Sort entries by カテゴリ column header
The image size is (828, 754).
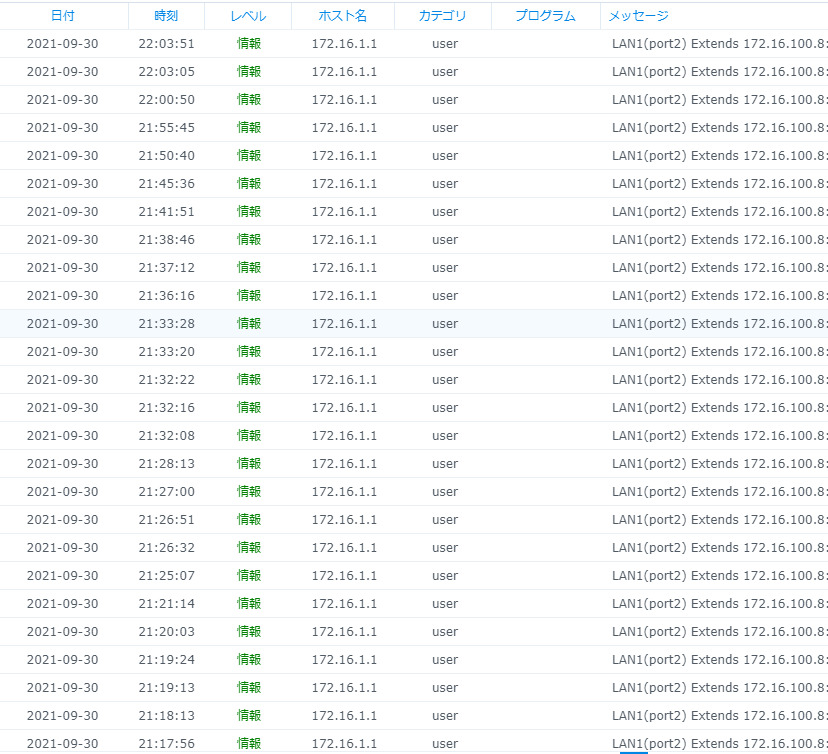click(442, 16)
